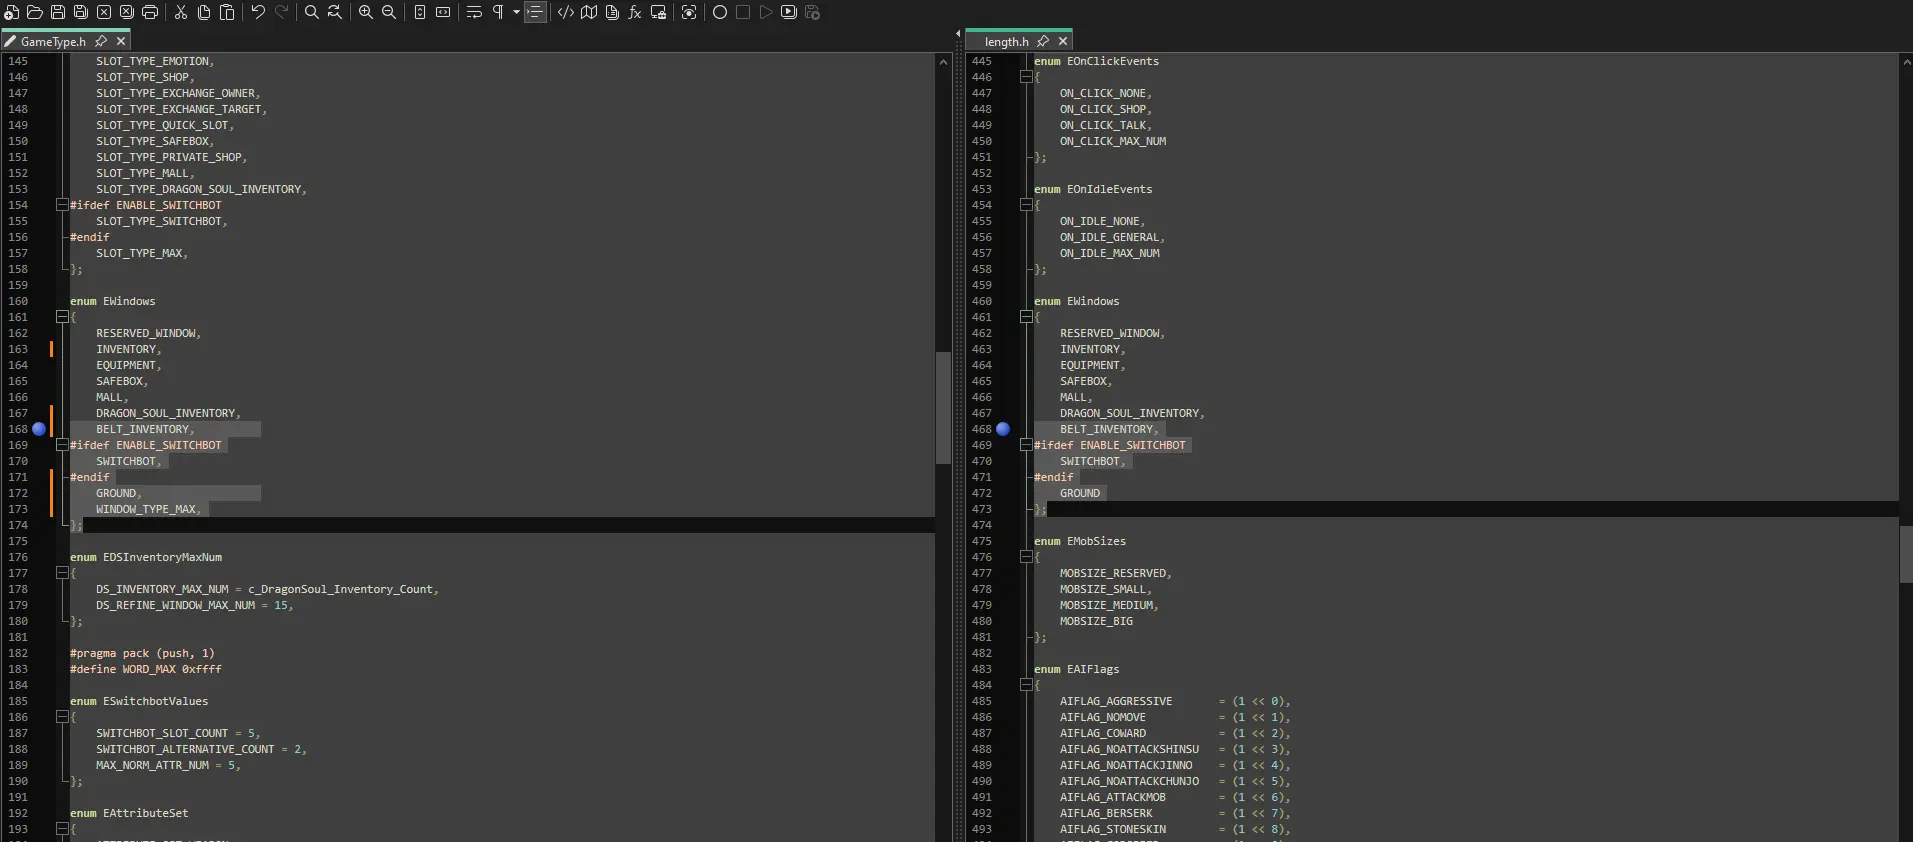Open the show-all-characters dropdown arrow

click(516, 12)
